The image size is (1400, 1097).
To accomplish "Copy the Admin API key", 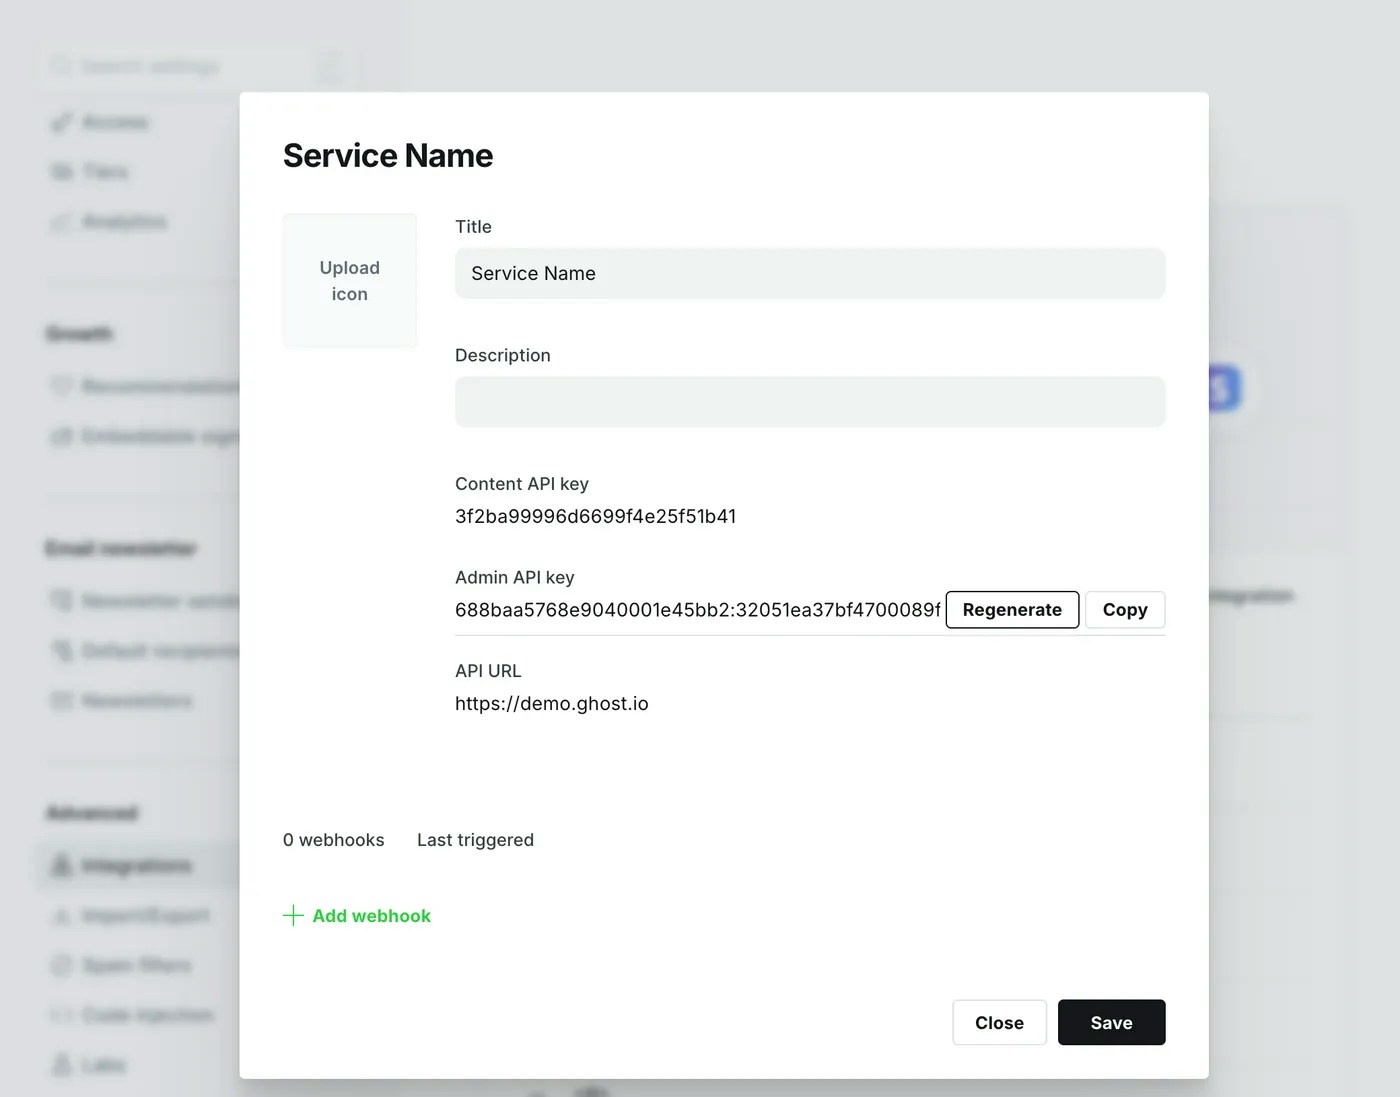I will coord(1125,610).
